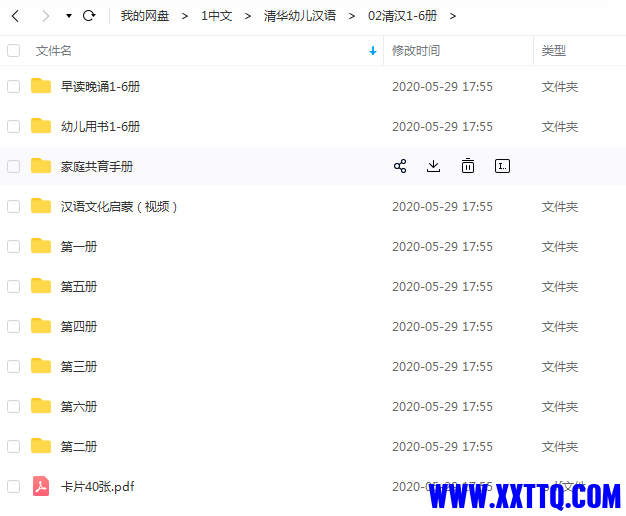This screenshot has width=626, height=516.
Task: Click 家庭共育手册 folder icon
Action: (x=41, y=165)
